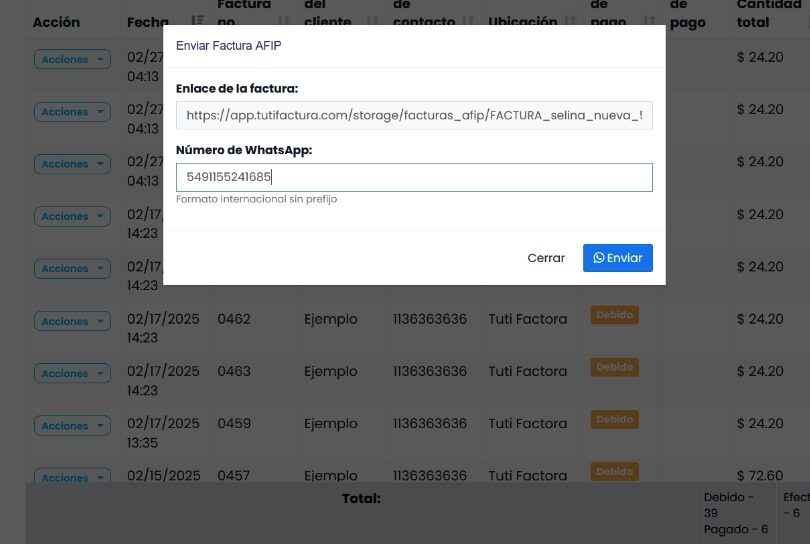Expand the Acciones menu for invoice 0463
Screen dimensions: 810x544
pos(72,373)
